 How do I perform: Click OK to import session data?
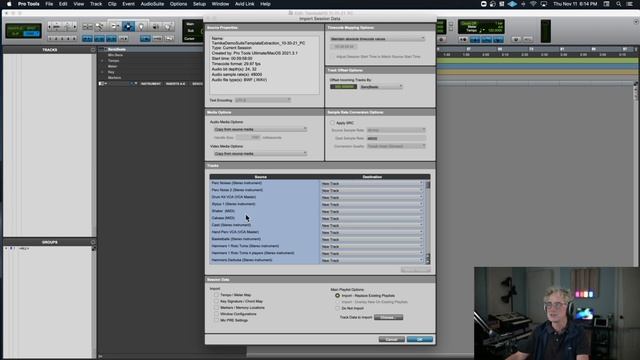(x=420, y=339)
